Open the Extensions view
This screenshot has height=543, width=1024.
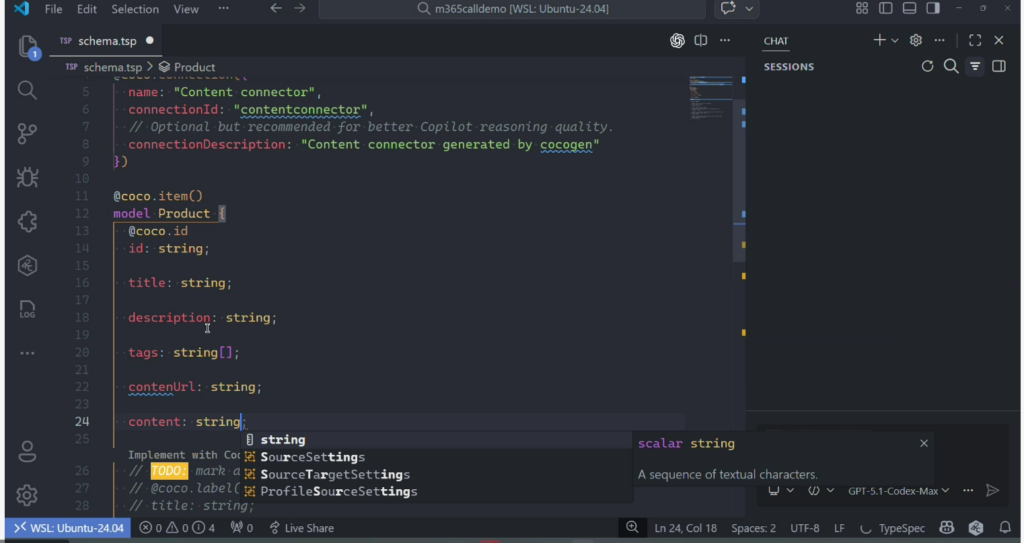point(27,221)
